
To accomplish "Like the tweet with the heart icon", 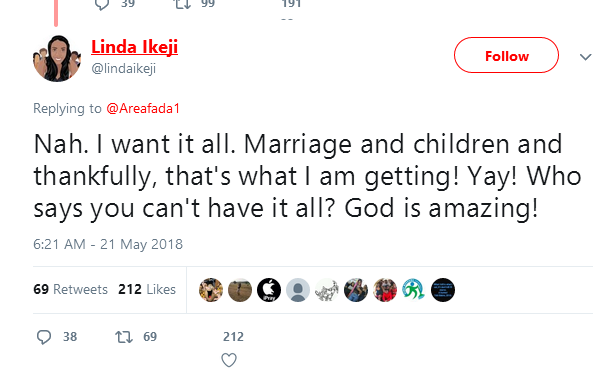I will point(229,360).
